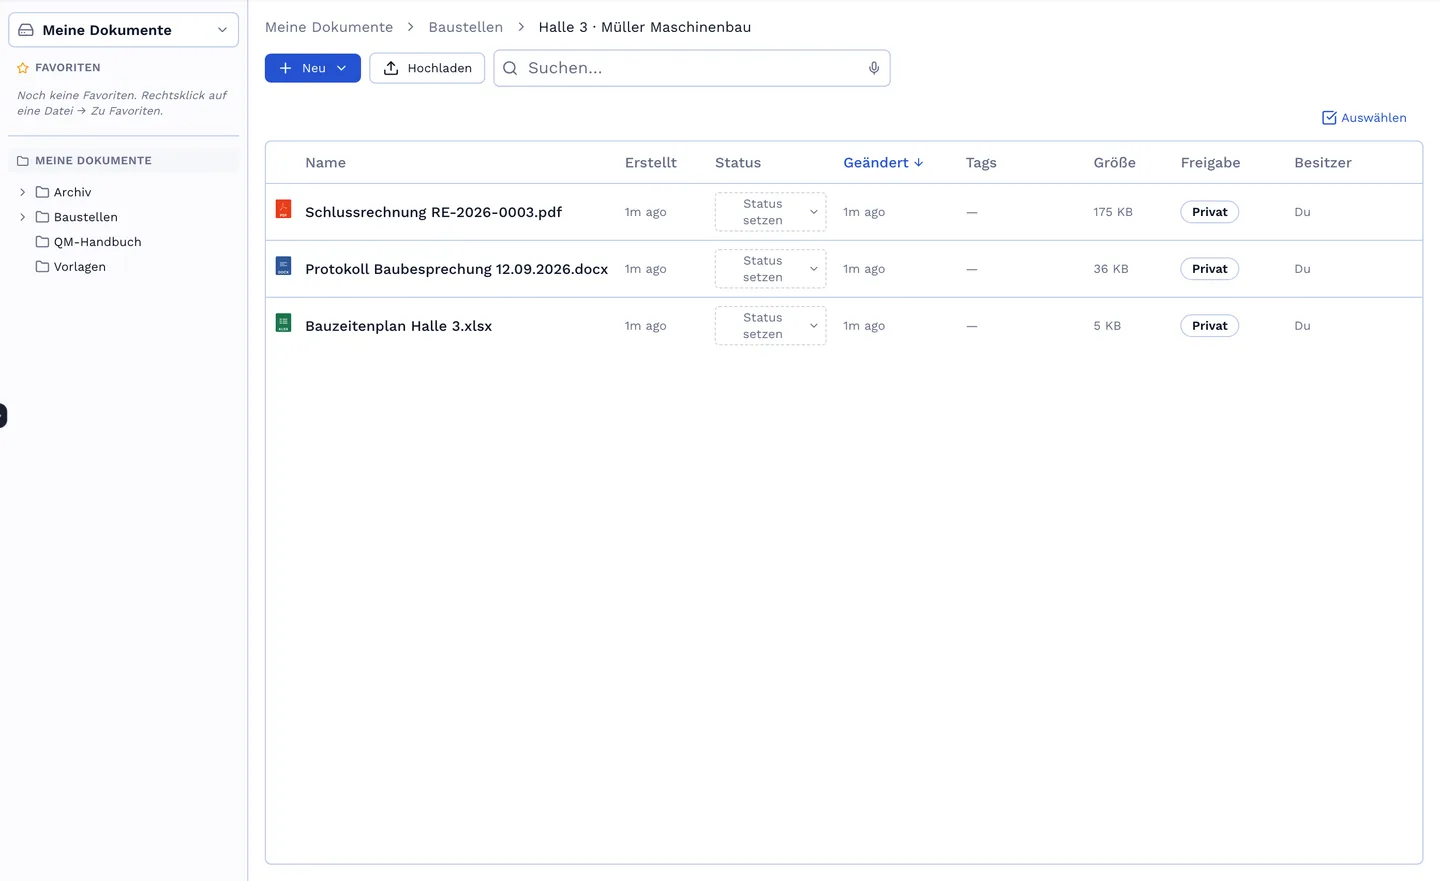Click the dark handle on the left window edge

(x=3, y=415)
